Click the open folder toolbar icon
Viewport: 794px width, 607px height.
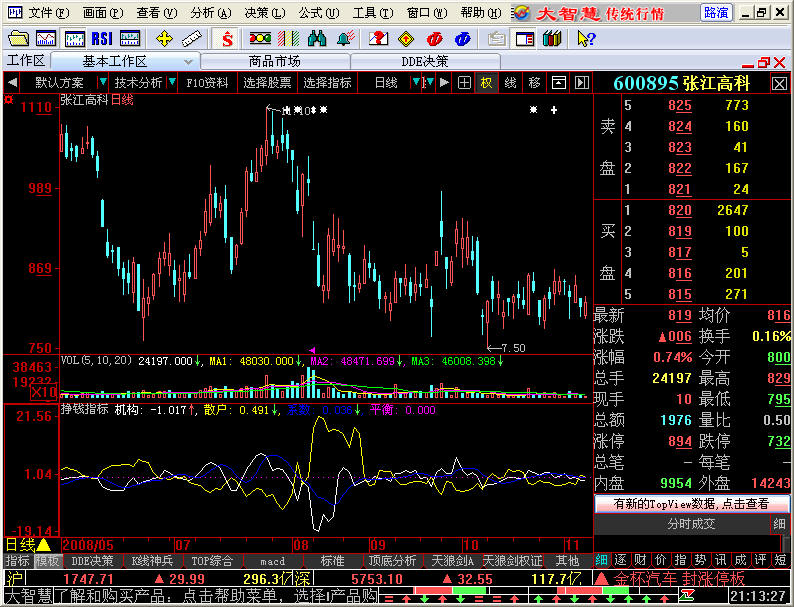(x=19, y=38)
